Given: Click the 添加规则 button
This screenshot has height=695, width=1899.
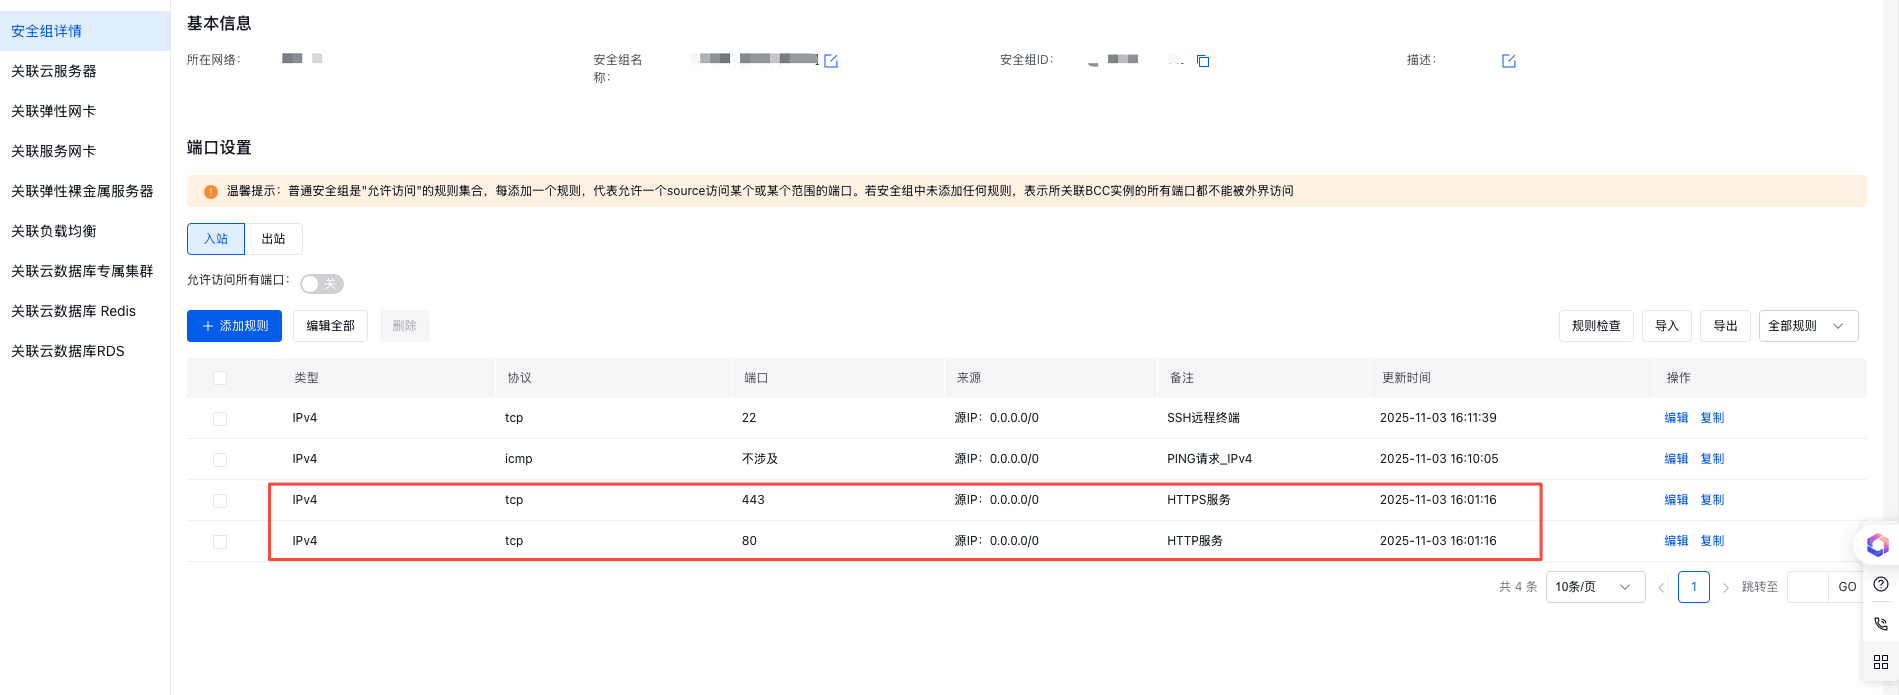Looking at the screenshot, I should click(x=234, y=326).
